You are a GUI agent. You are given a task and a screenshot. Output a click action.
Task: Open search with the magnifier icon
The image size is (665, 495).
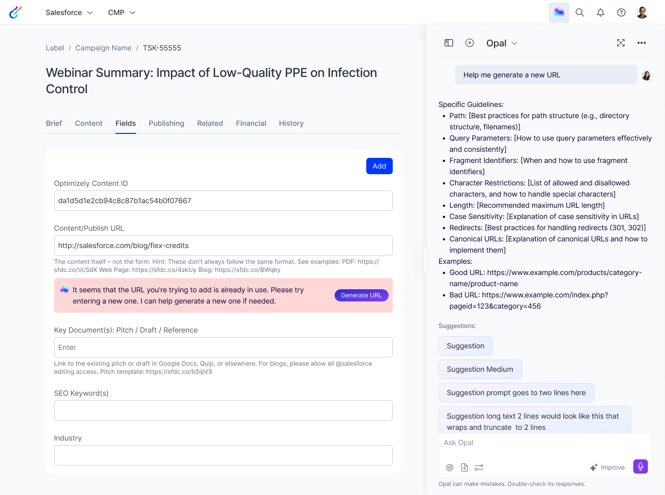pyautogui.click(x=580, y=13)
